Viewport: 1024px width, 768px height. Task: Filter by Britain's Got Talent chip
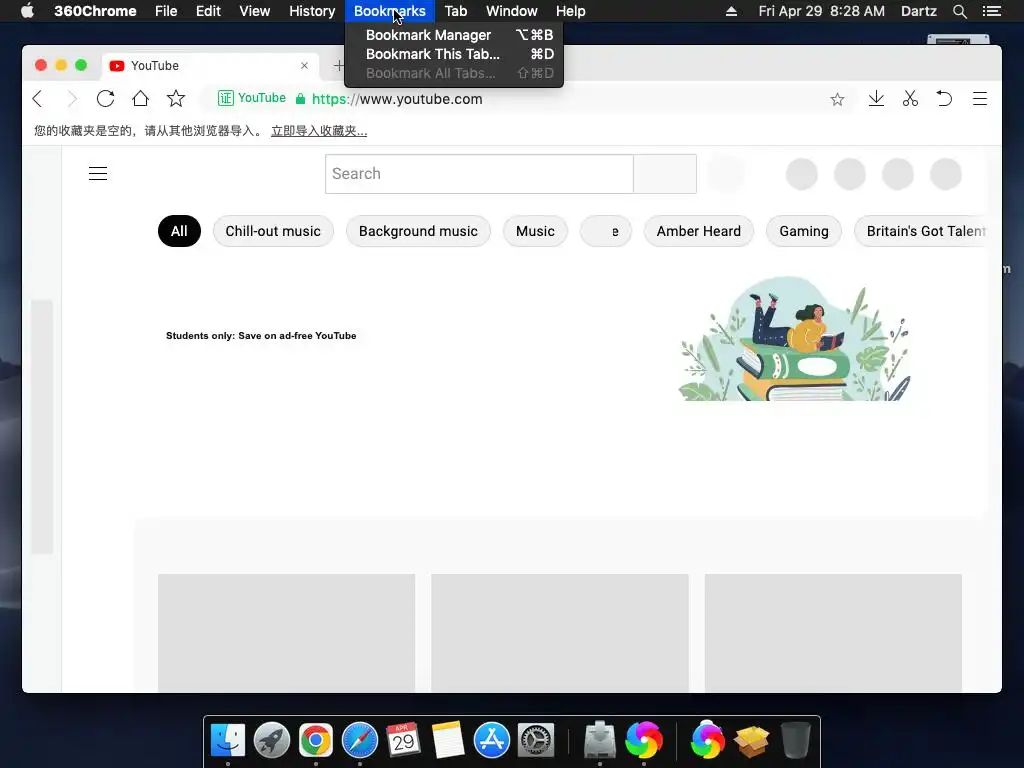point(921,231)
